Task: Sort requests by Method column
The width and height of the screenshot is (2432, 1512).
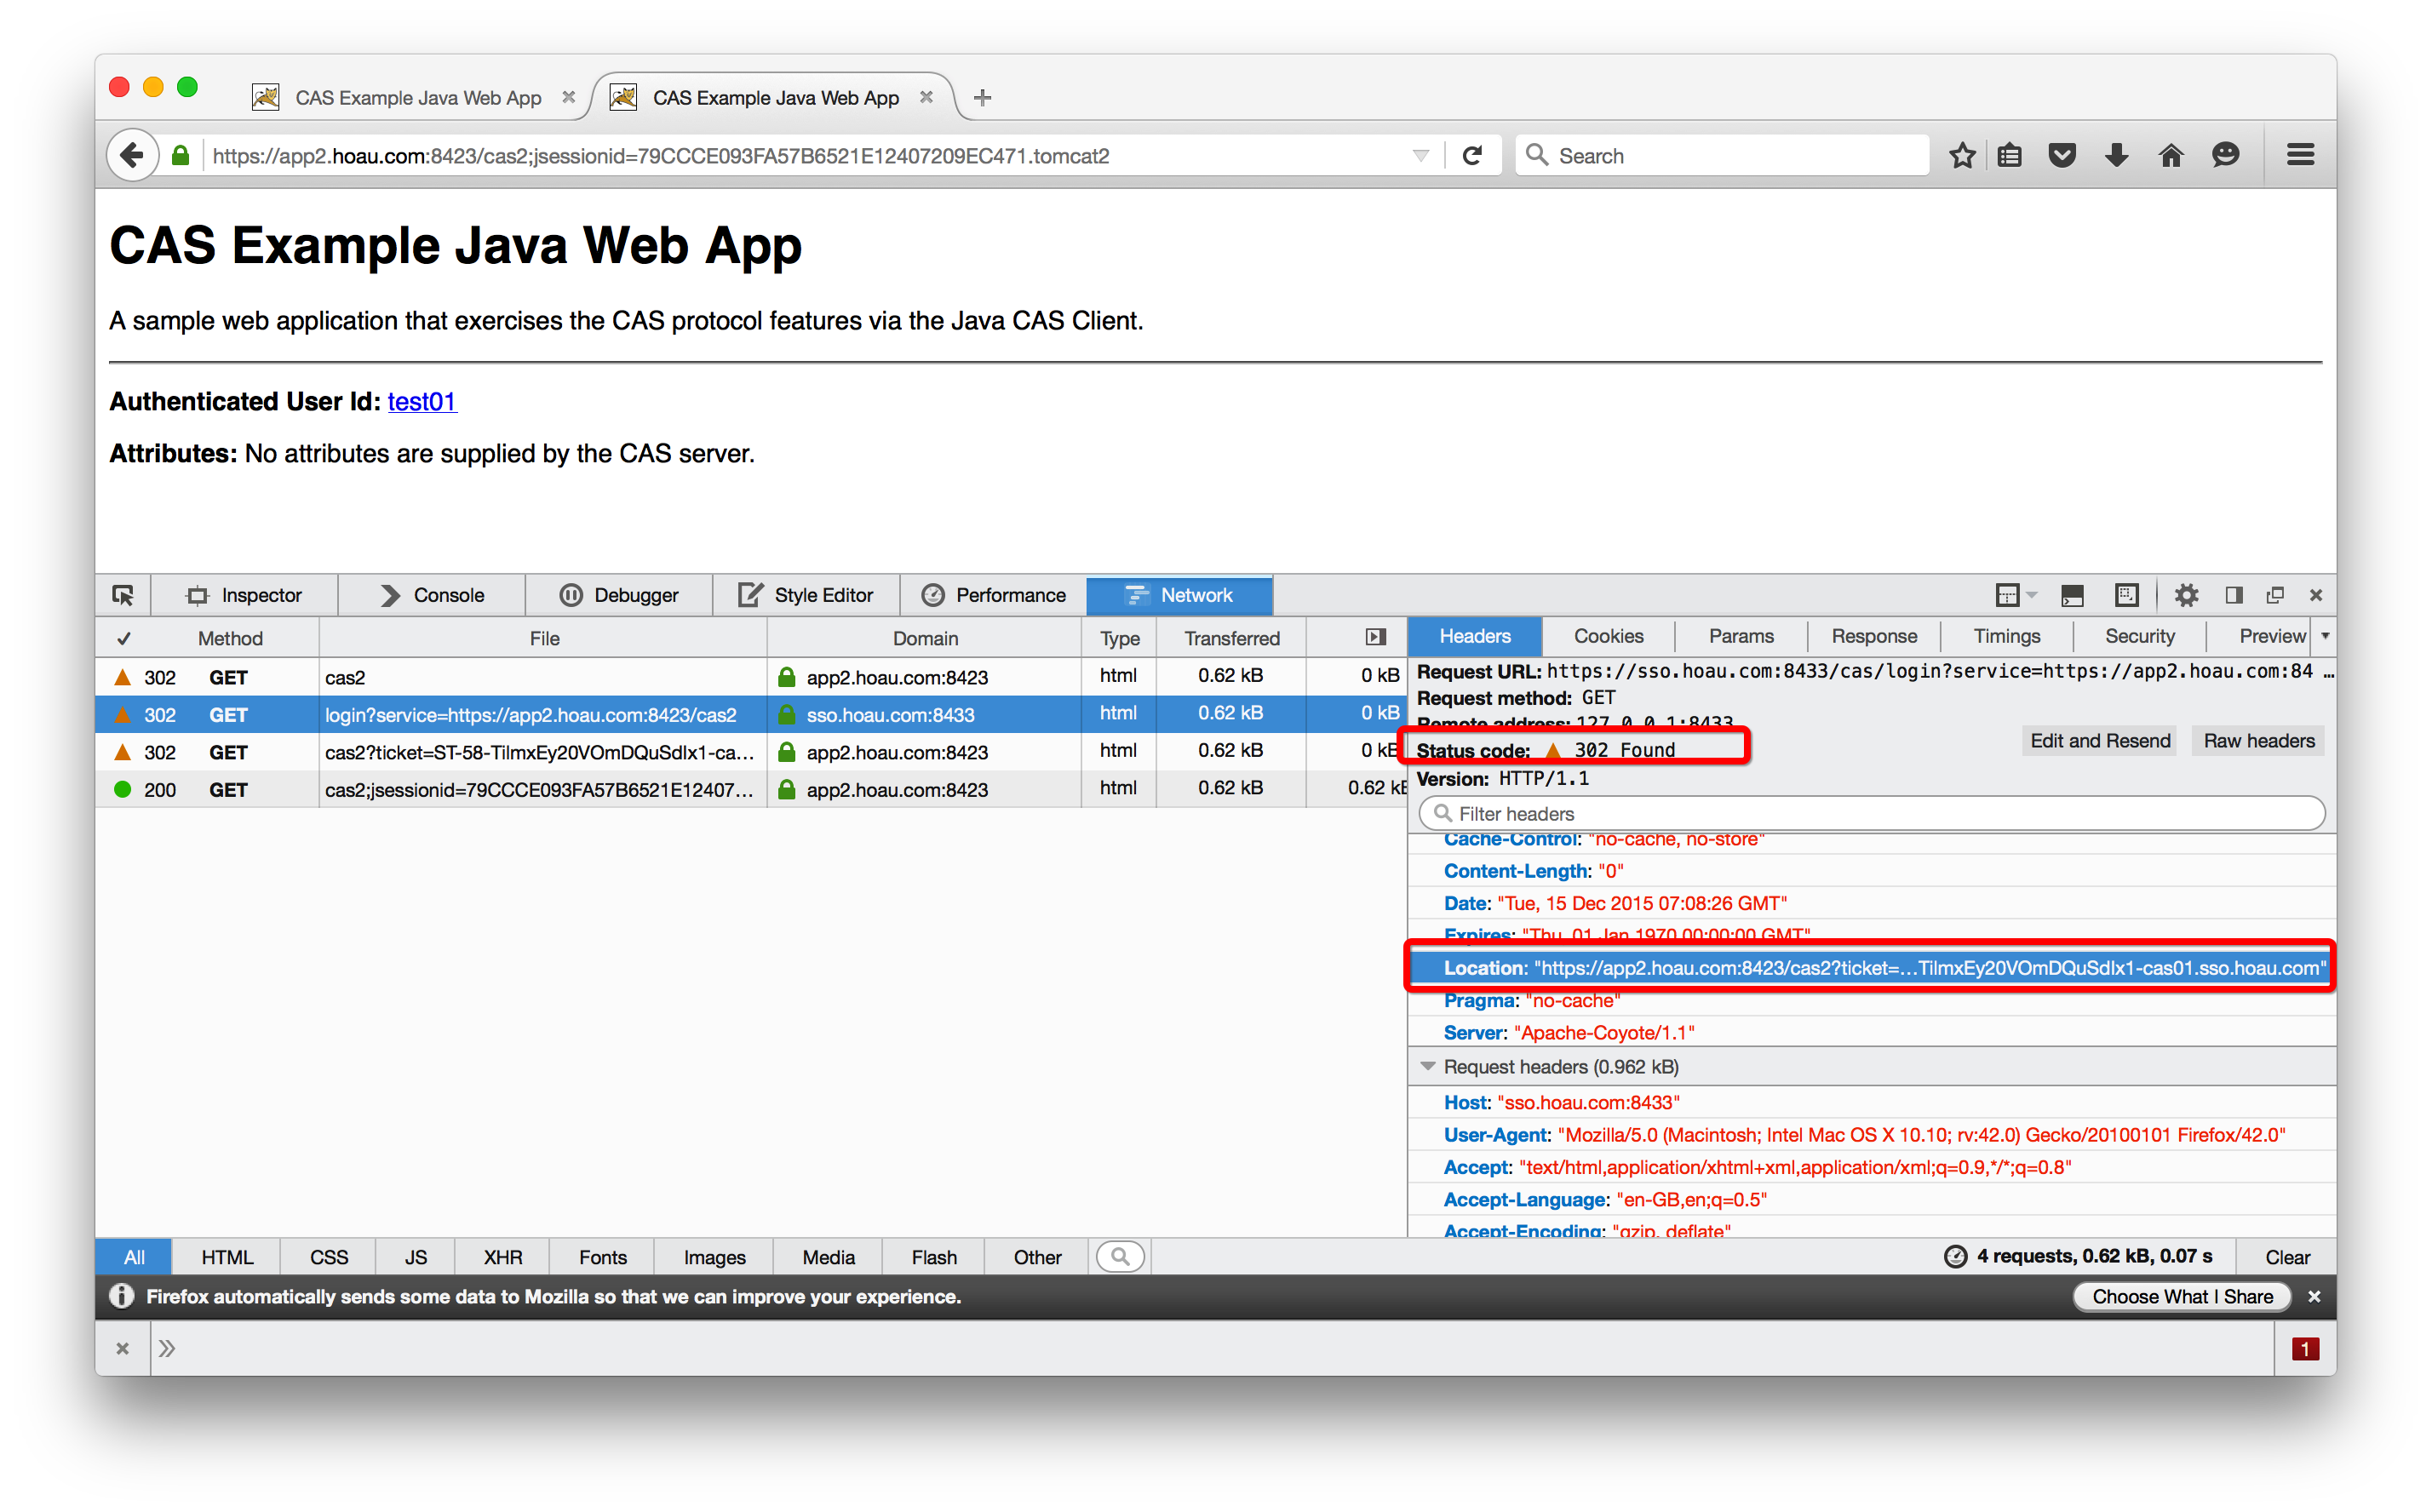Action: [230, 638]
